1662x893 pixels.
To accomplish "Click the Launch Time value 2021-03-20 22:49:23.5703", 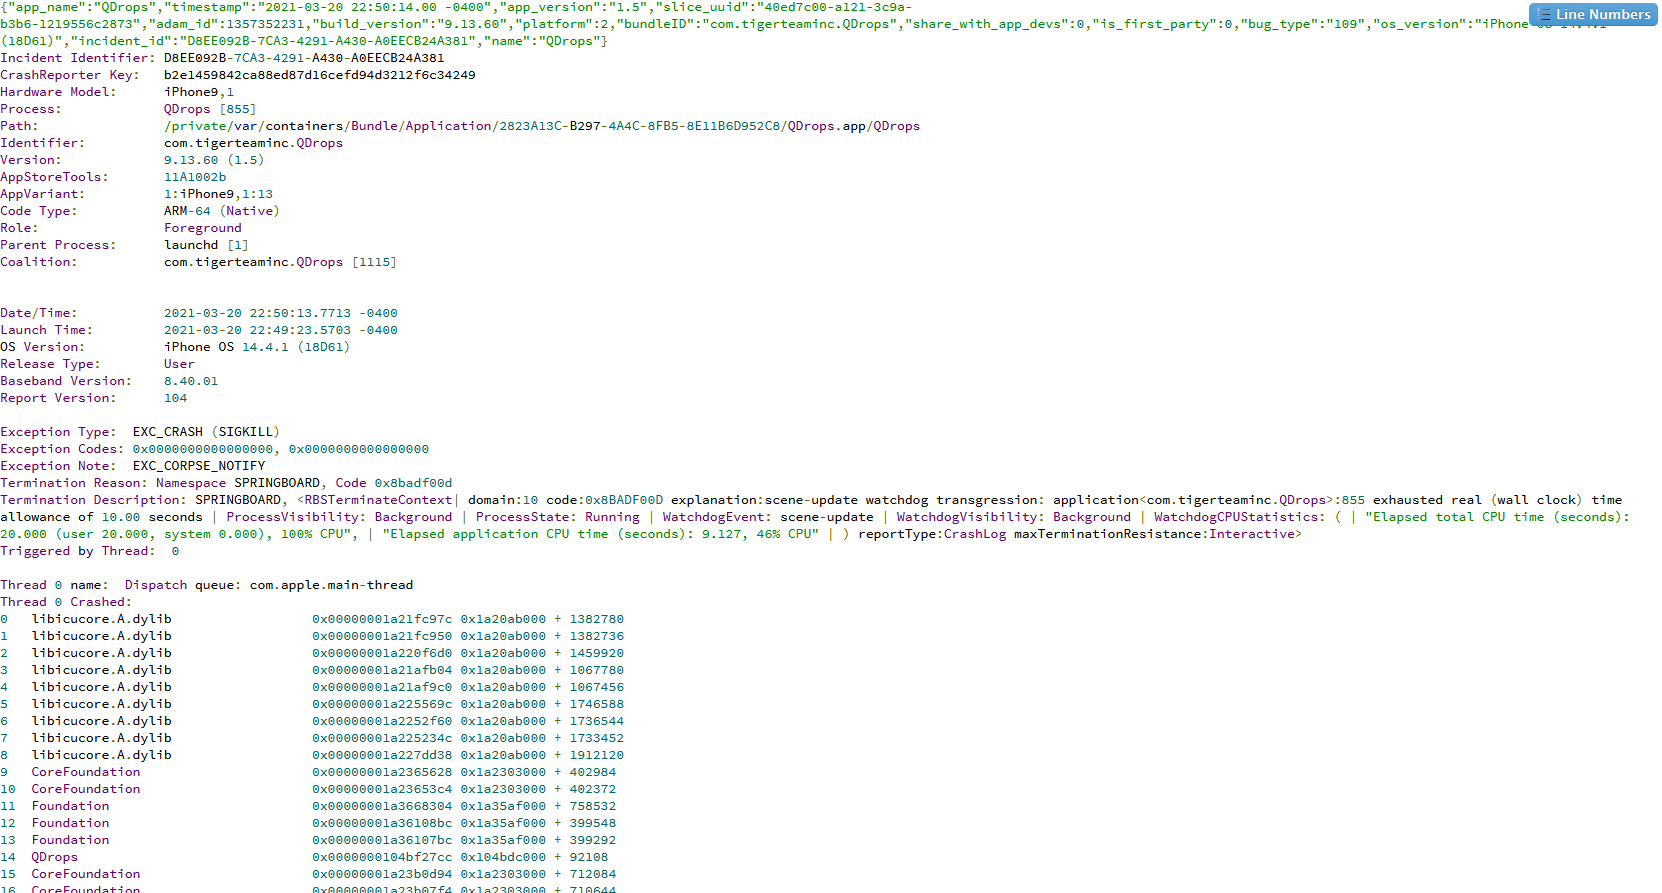I will (258, 330).
